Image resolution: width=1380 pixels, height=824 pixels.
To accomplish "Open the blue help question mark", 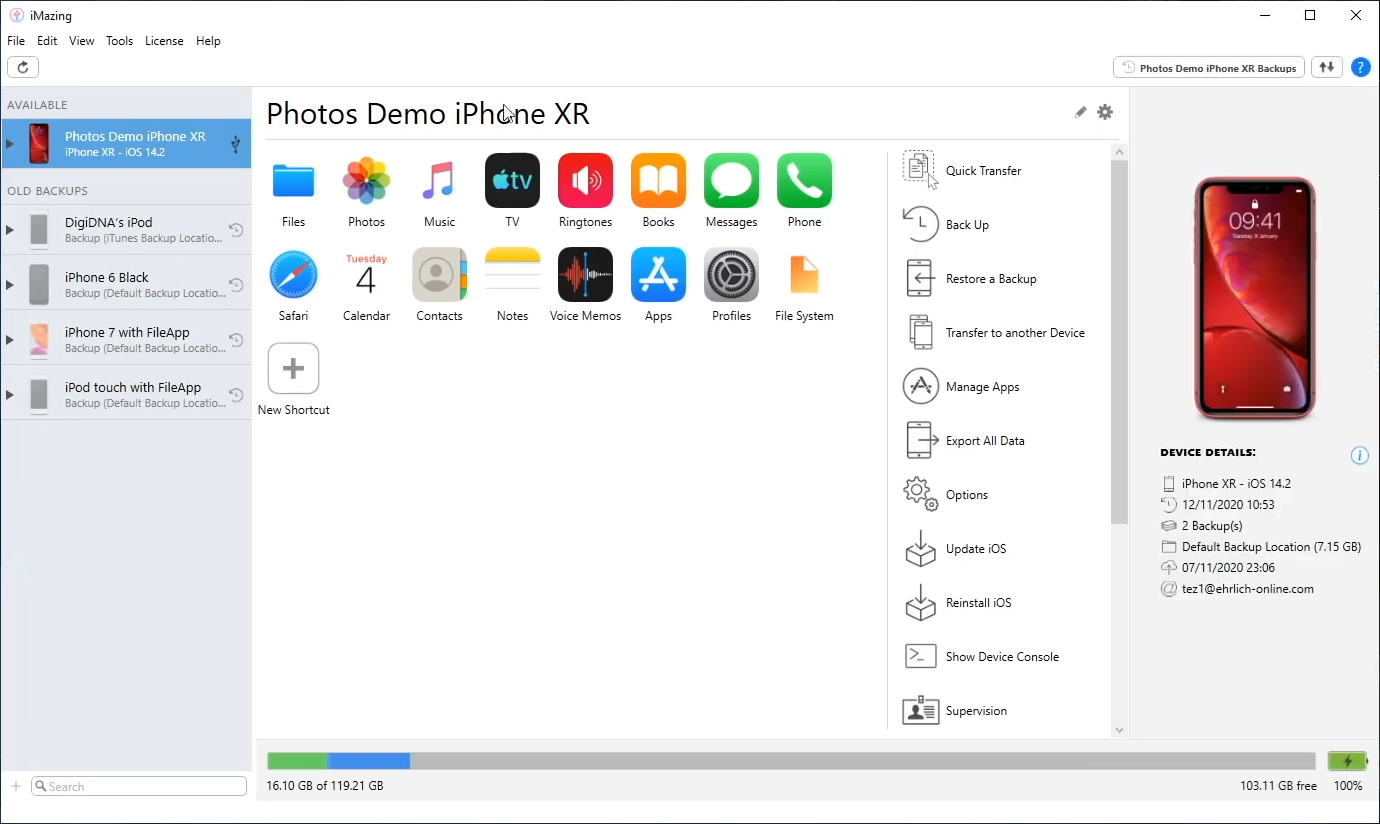I will click(1360, 67).
